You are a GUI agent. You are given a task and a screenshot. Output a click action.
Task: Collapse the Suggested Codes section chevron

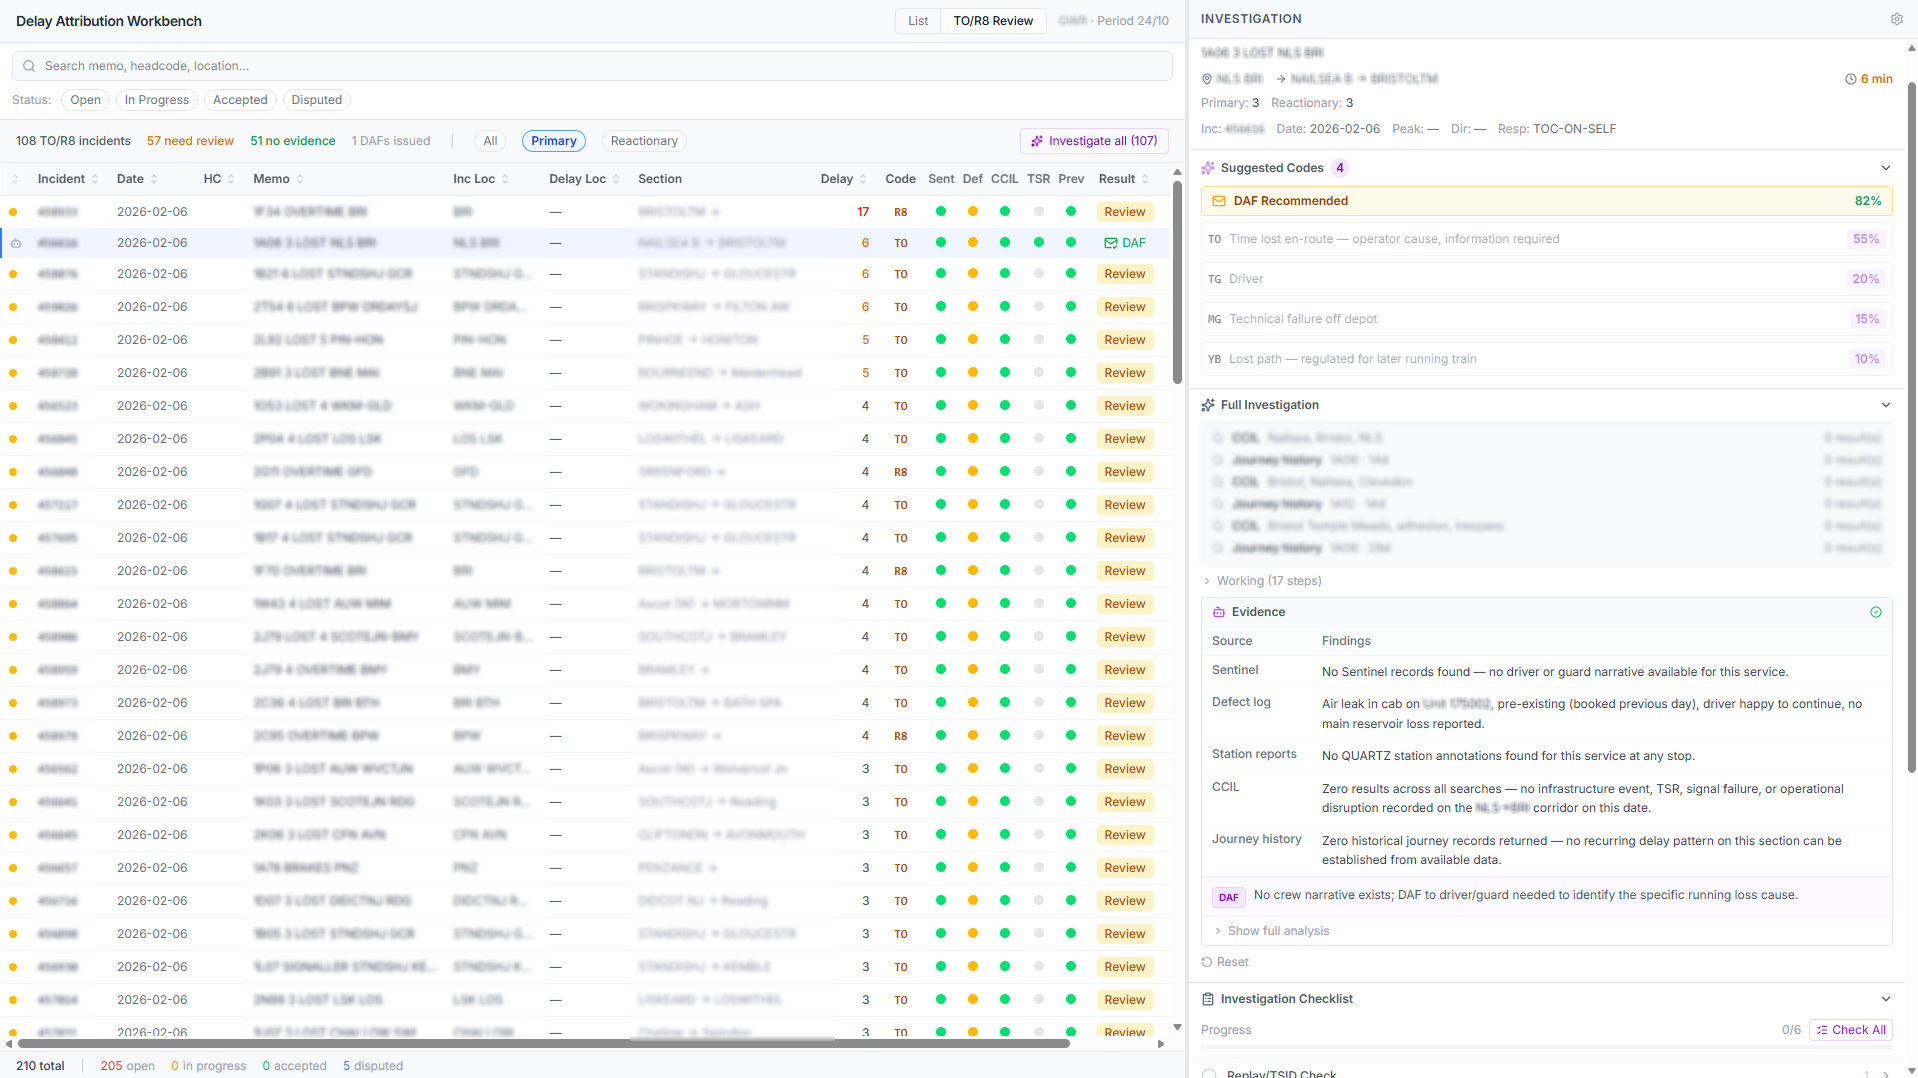point(1886,168)
